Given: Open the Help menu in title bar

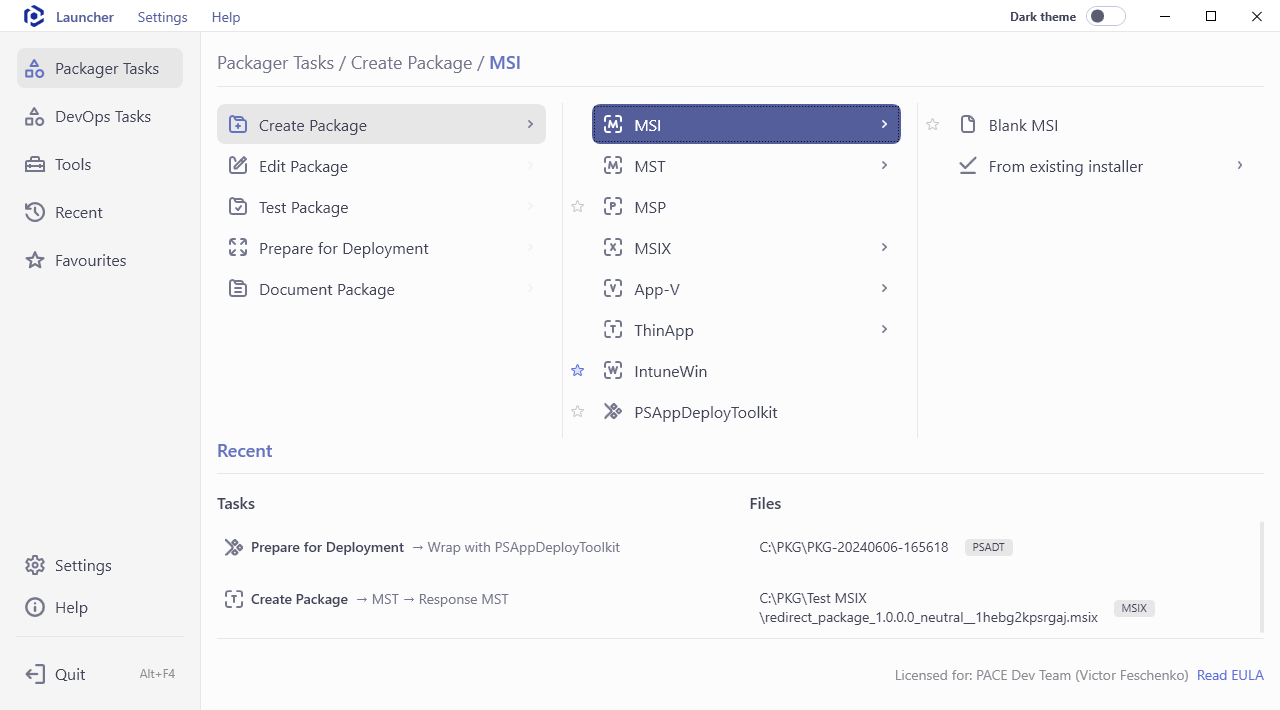Looking at the screenshot, I should pos(226,17).
